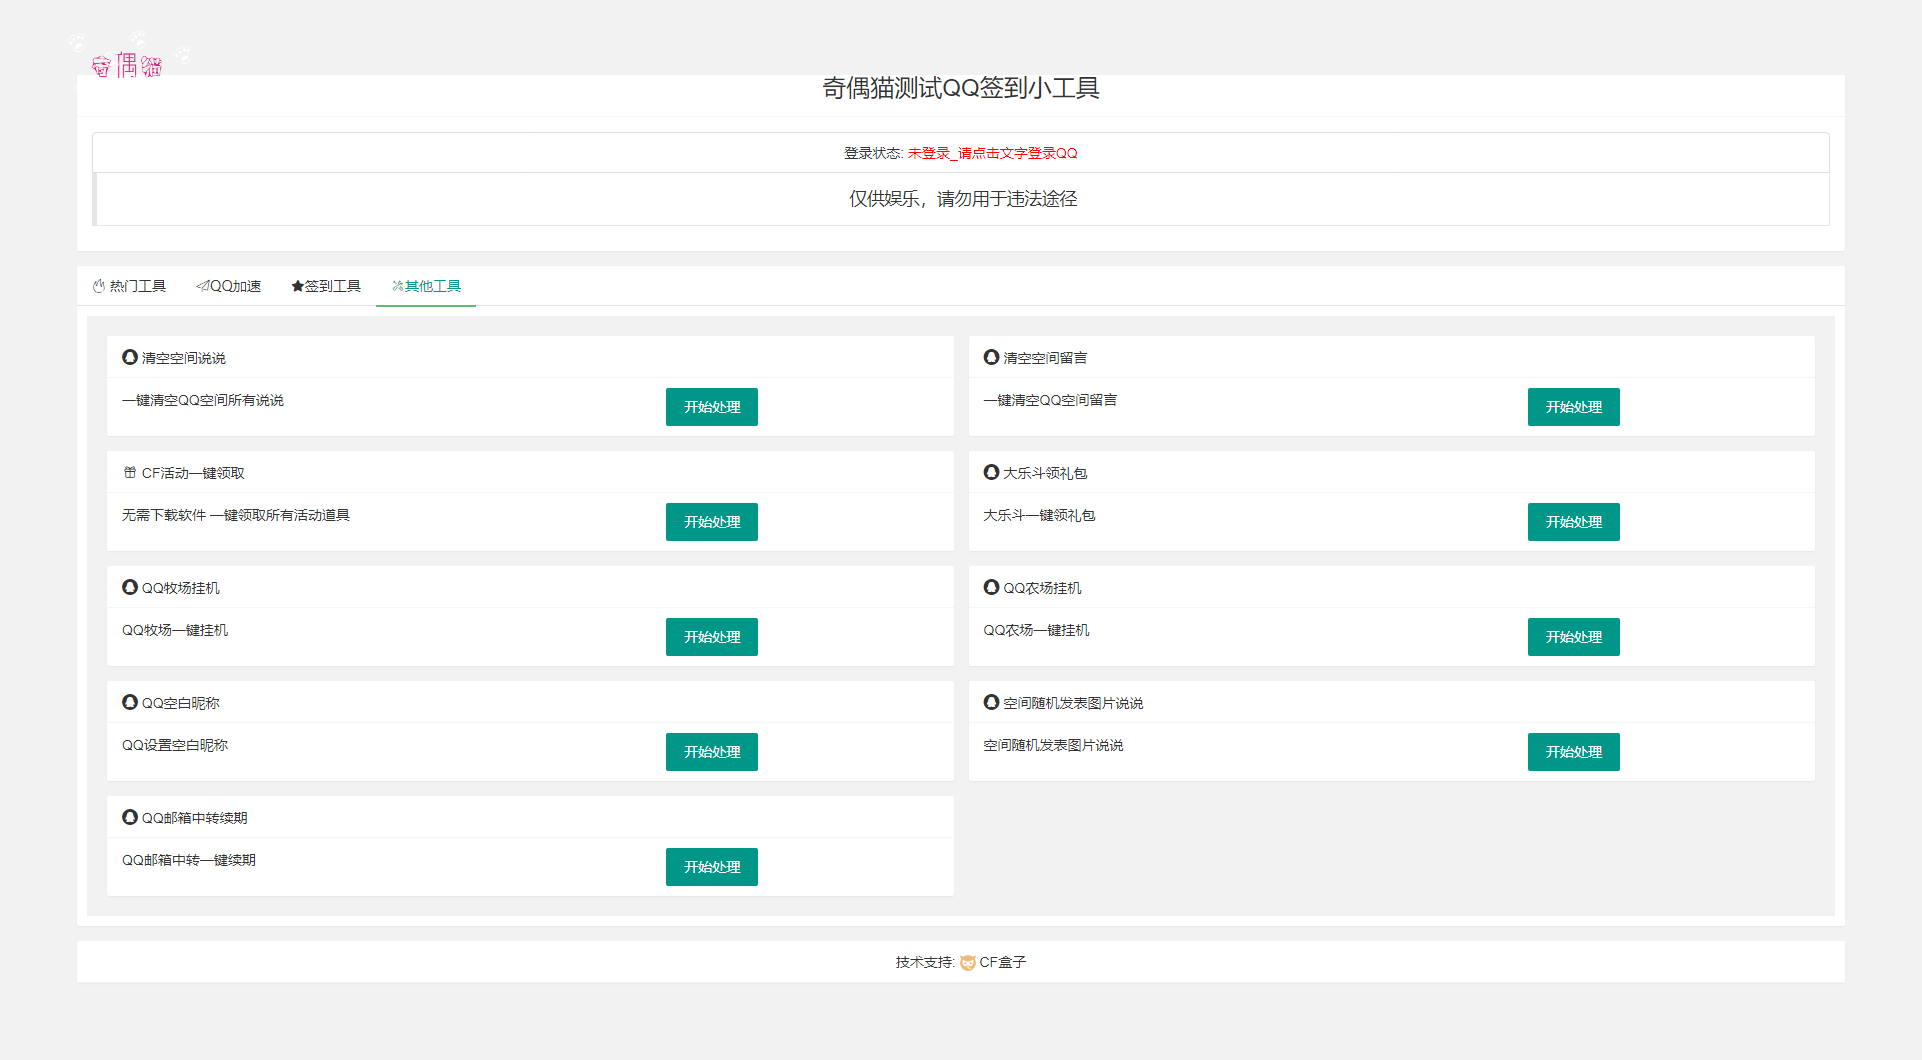Select the 其他工具 tab
This screenshot has height=1060, width=1922.
pos(426,286)
